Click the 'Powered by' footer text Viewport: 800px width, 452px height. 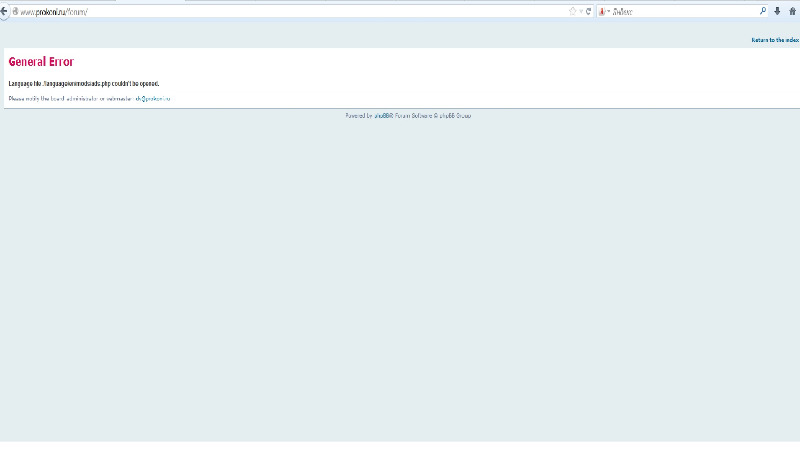pos(357,116)
